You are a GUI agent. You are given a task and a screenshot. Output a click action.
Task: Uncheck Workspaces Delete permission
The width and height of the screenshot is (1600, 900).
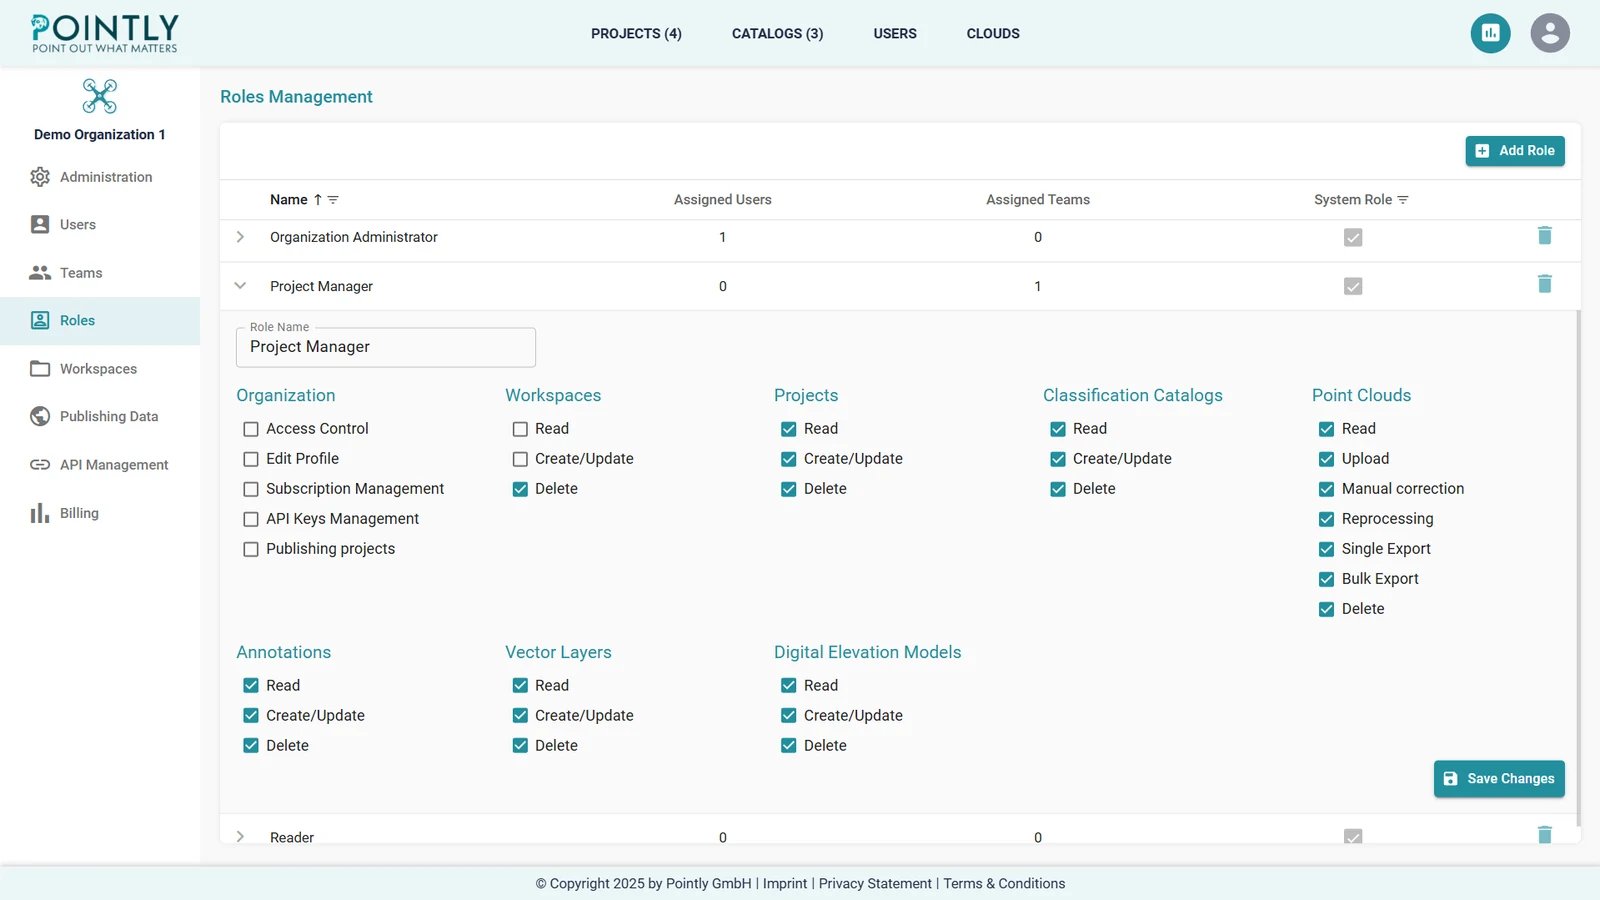pyautogui.click(x=520, y=489)
